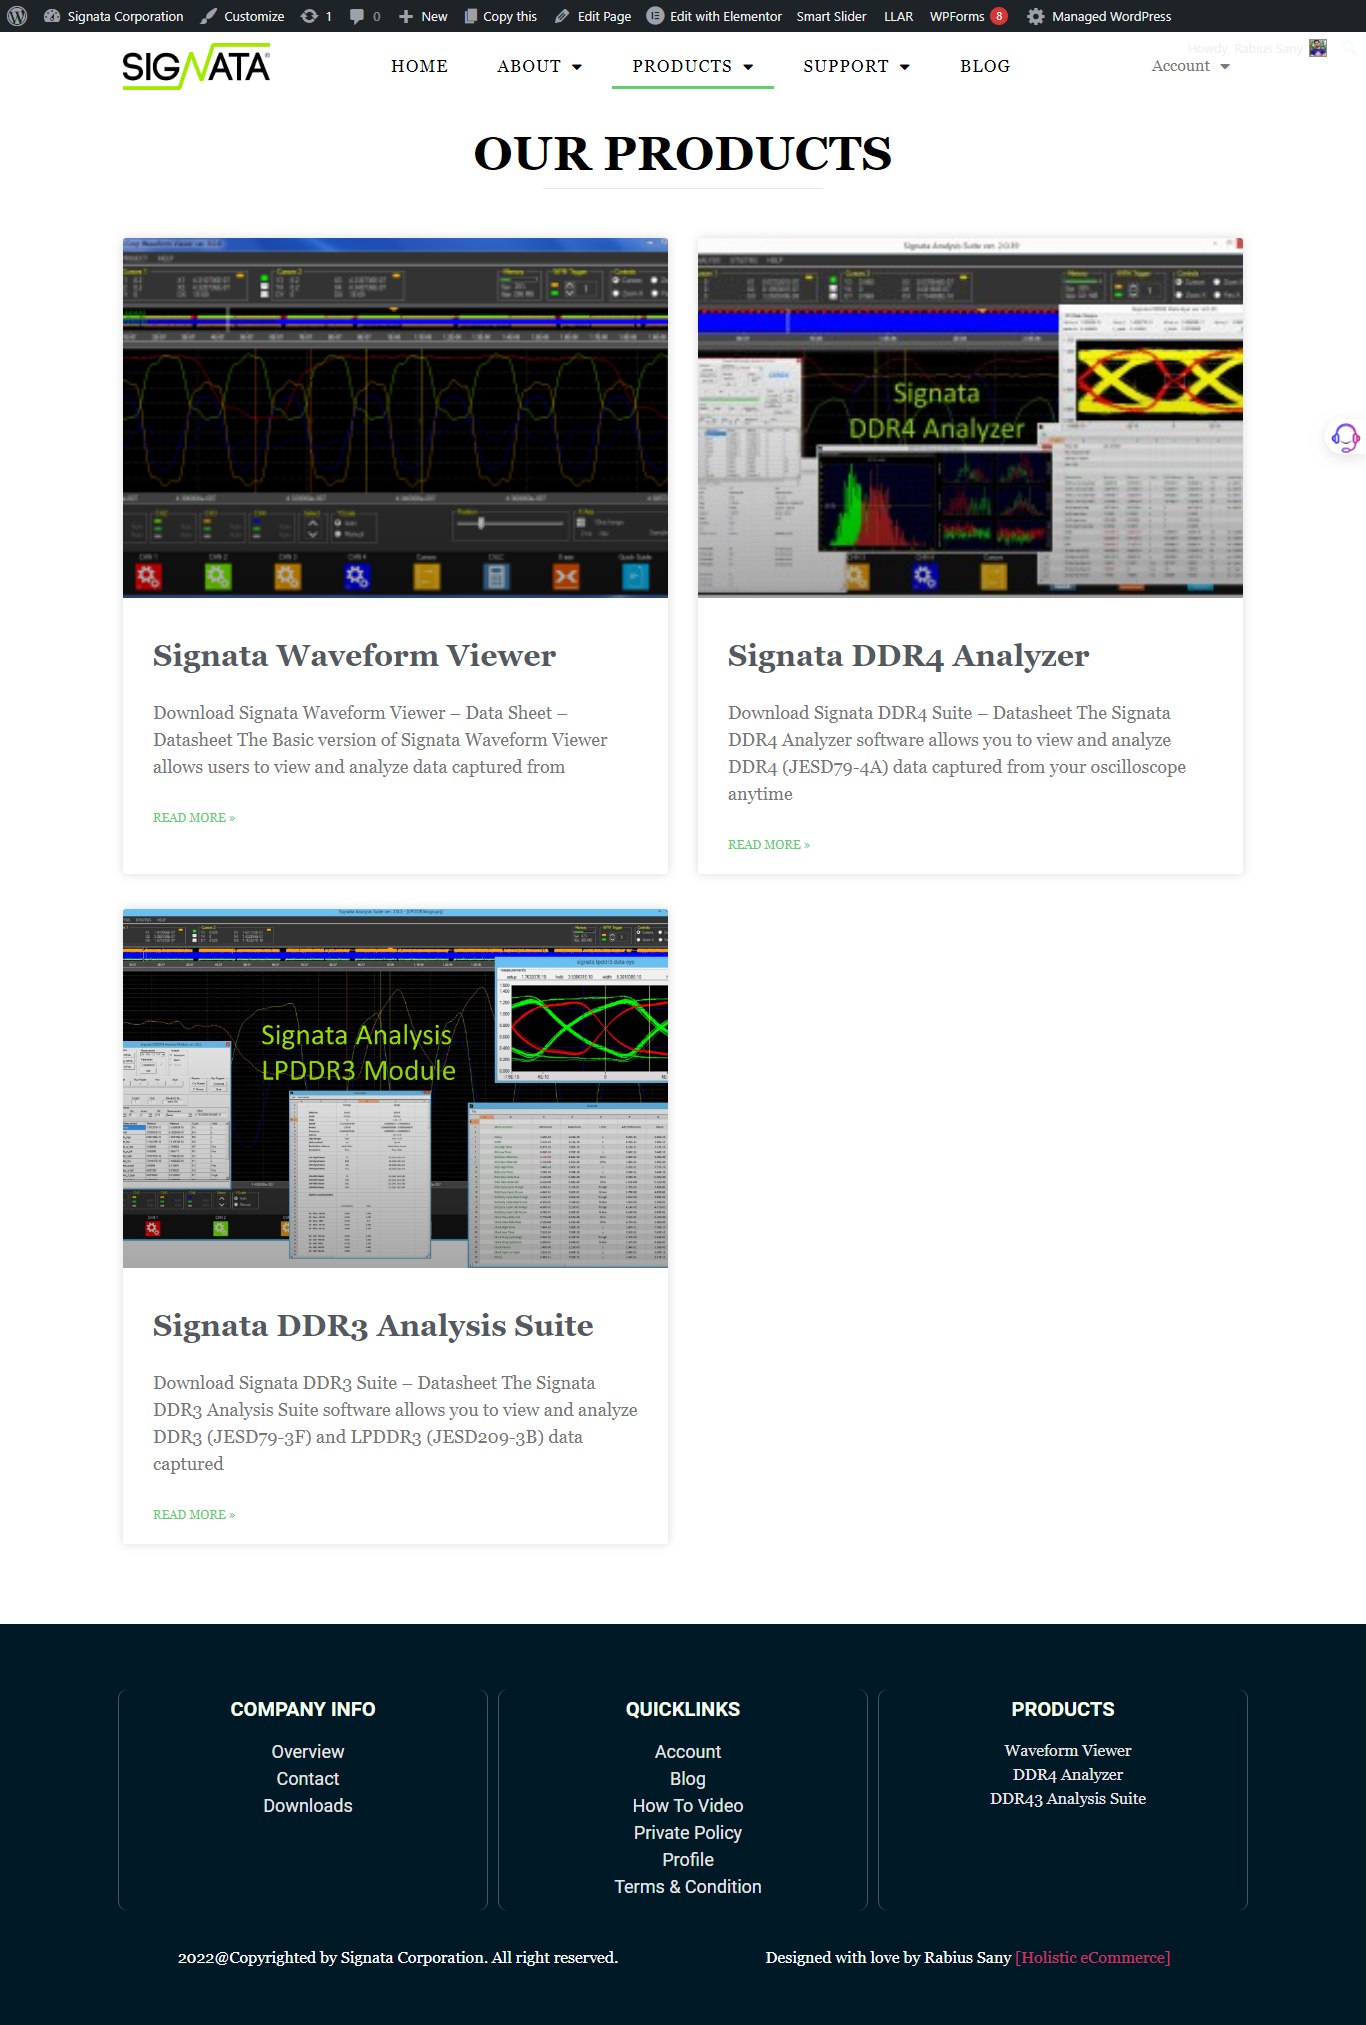Screen dimensions: 1366x2025
Task: Open the Signata Corporation dashboard link
Action: click(114, 16)
